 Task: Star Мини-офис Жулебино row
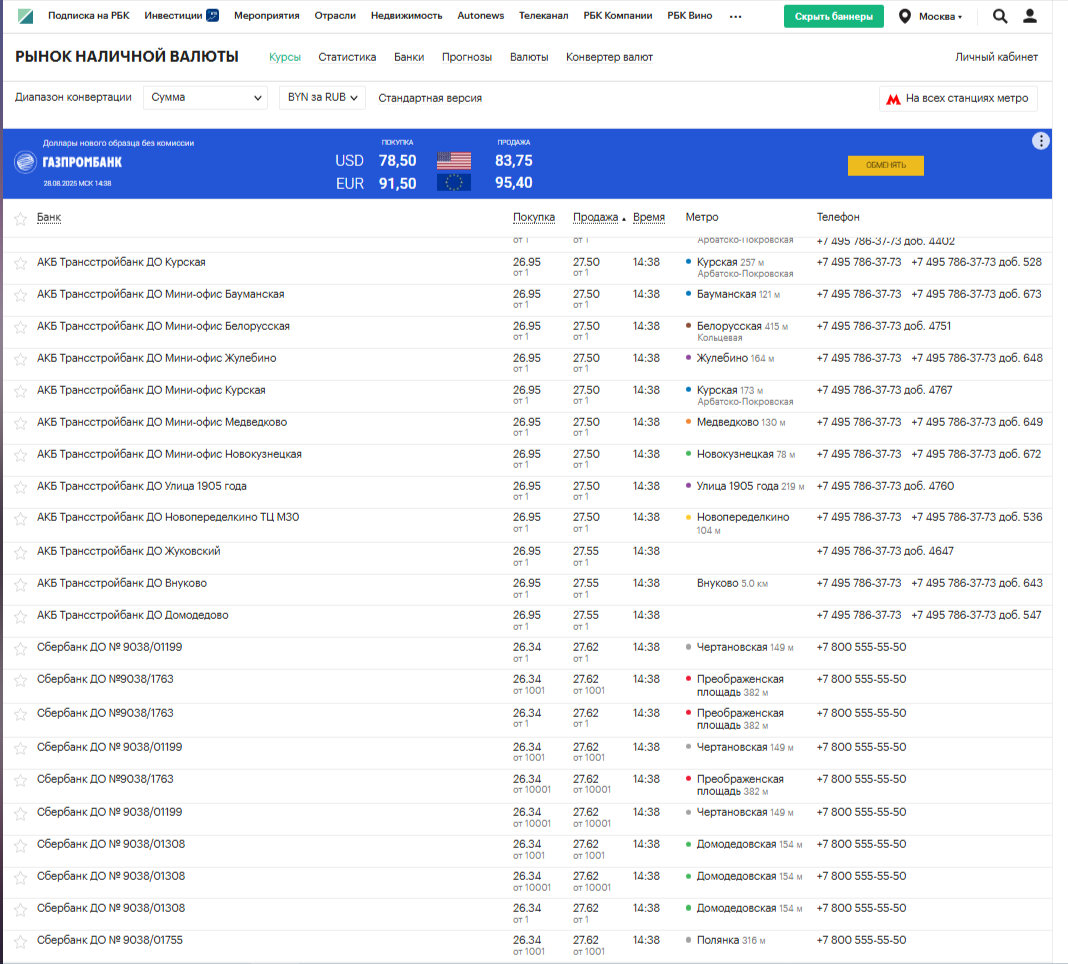click(x=20, y=360)
